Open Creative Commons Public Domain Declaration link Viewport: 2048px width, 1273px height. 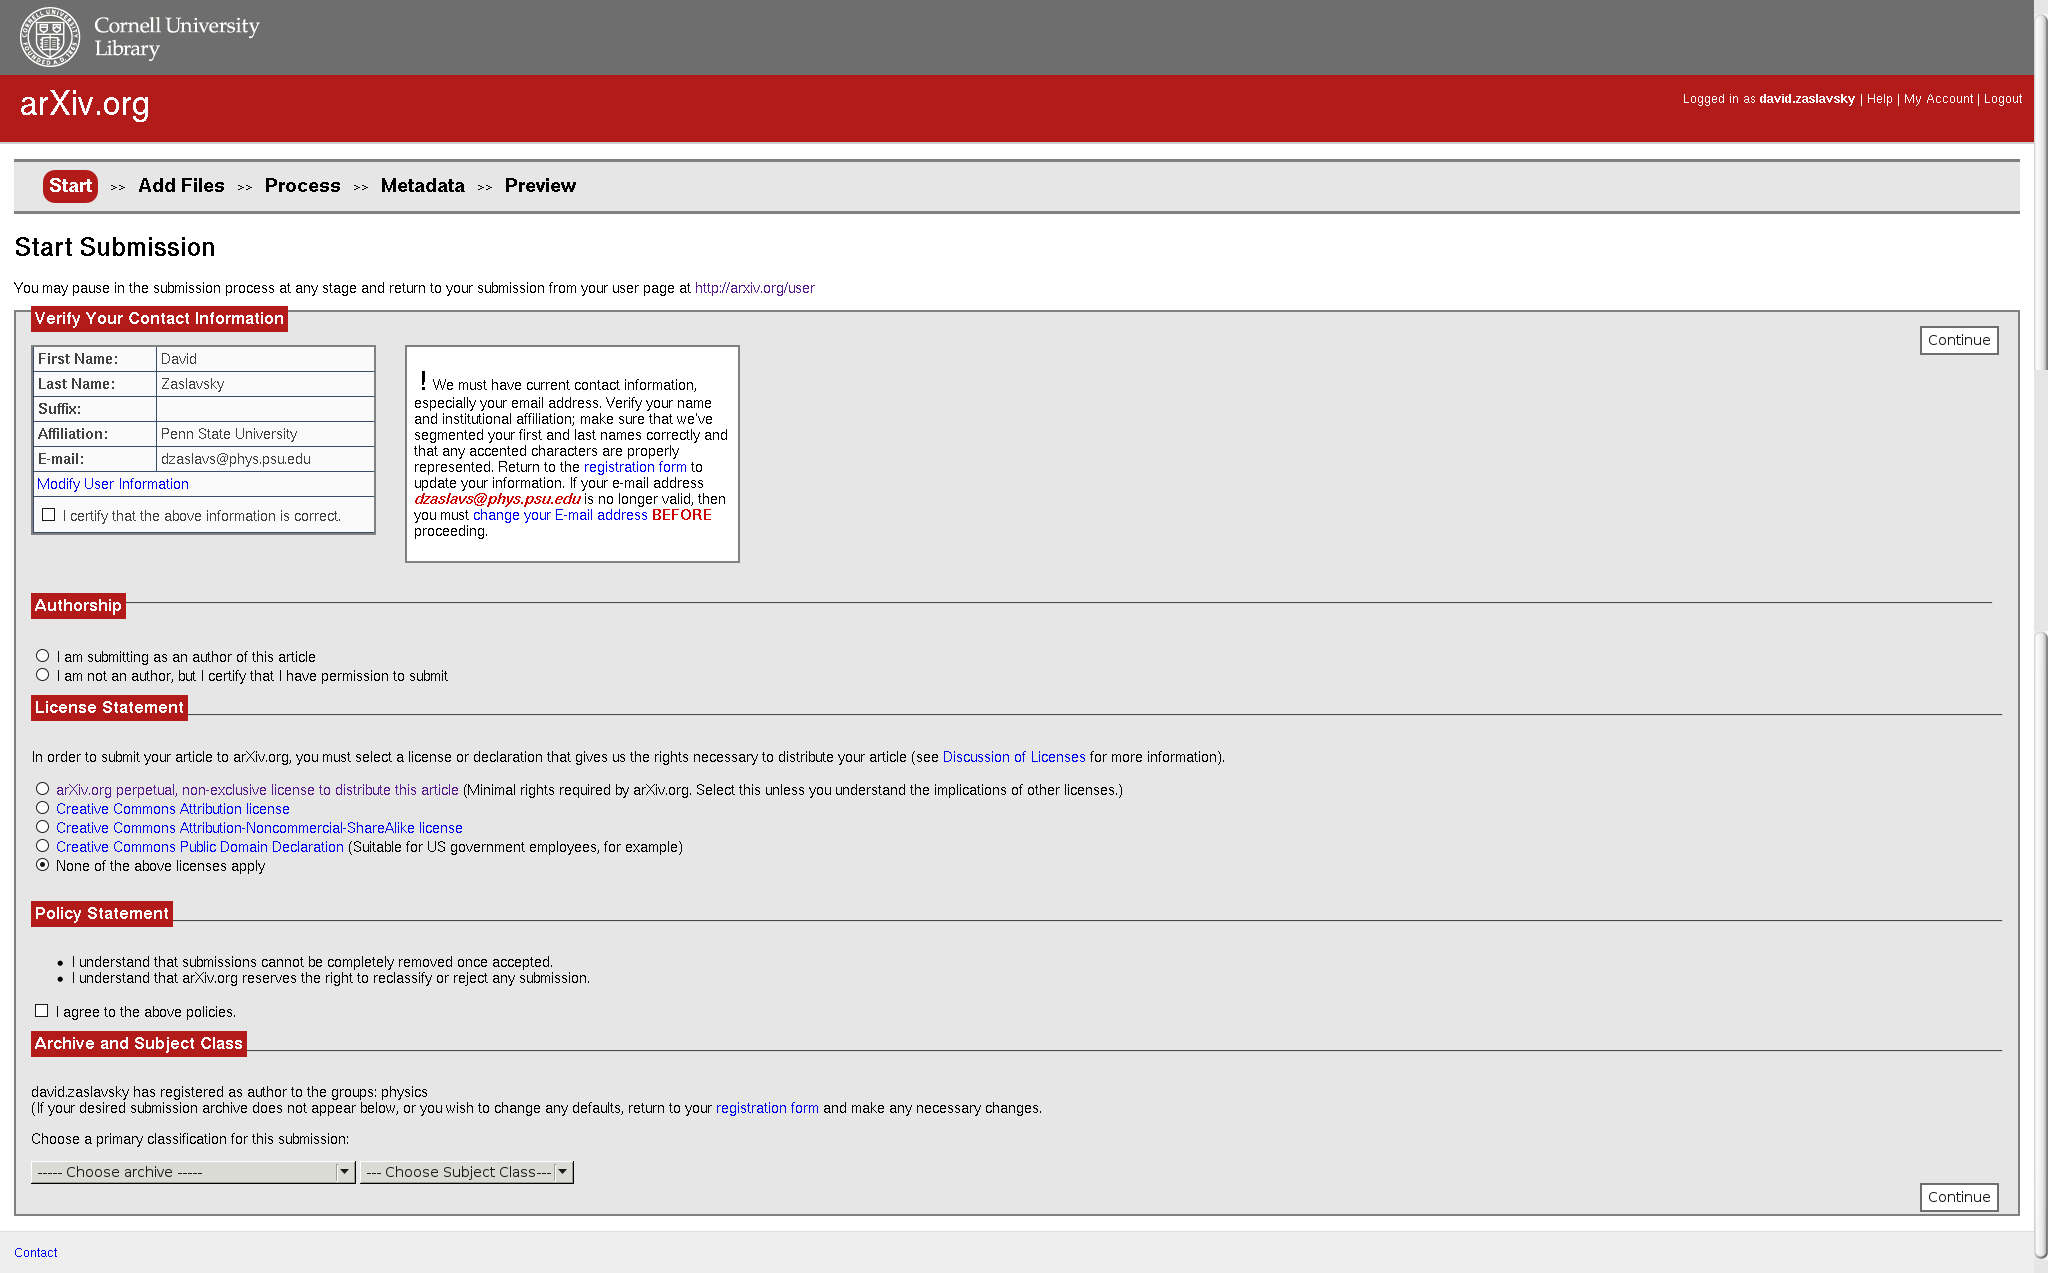pos(200,847)
